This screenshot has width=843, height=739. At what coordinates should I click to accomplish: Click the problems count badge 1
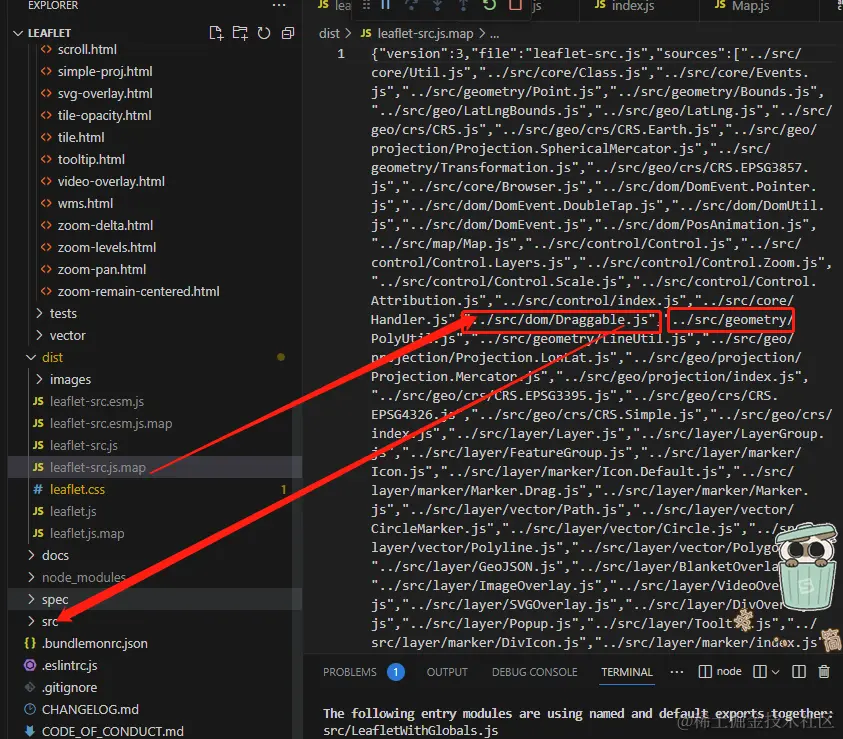click(396, 672)
